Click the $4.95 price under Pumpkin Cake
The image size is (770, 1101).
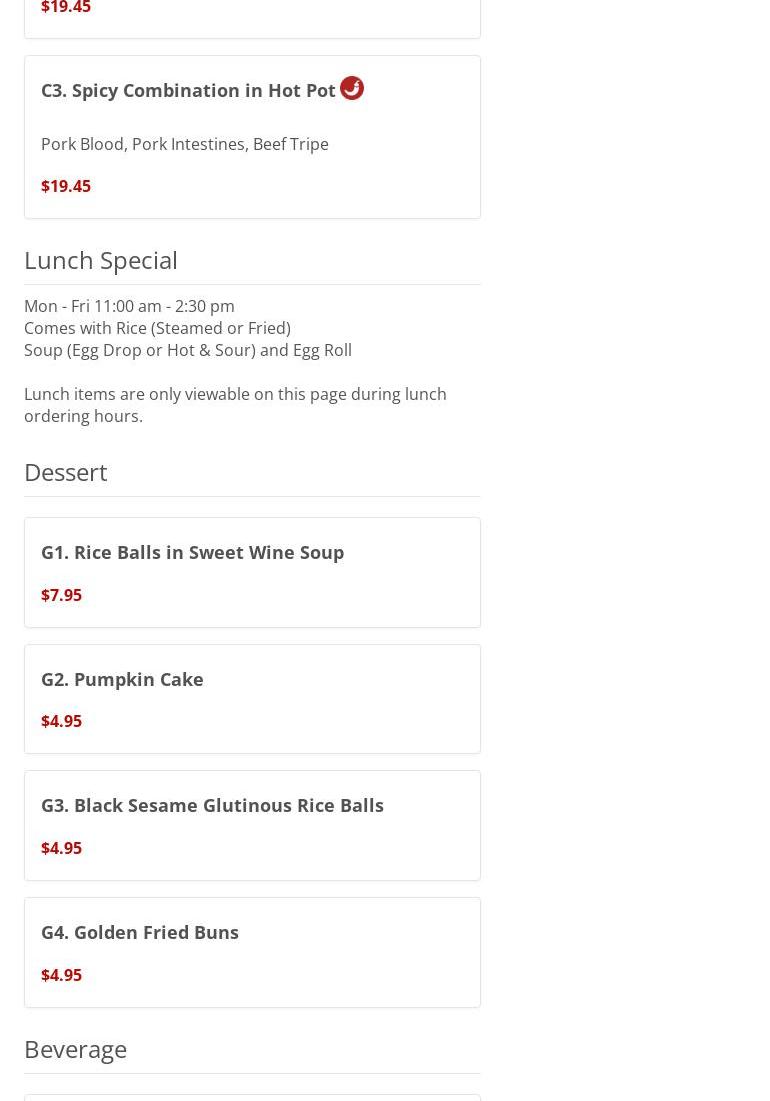pos(61,721)
